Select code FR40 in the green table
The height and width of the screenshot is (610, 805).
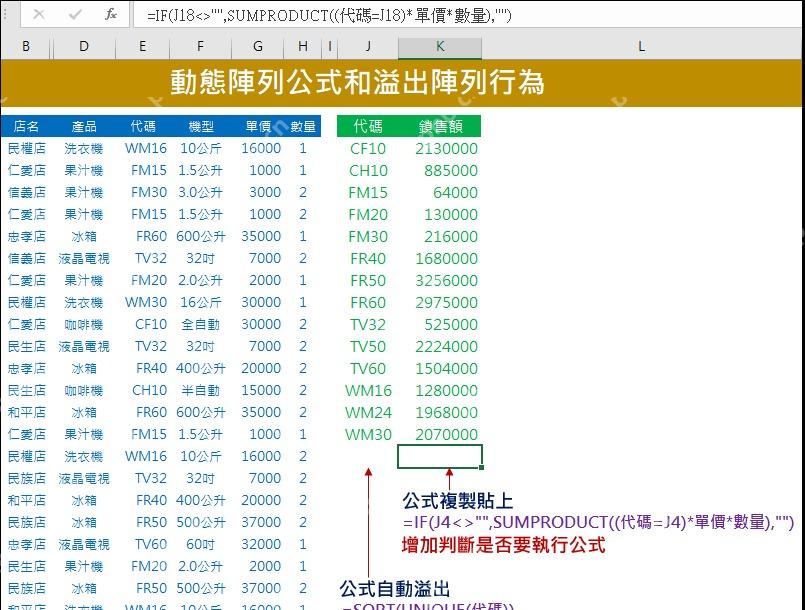pos(368,259)
